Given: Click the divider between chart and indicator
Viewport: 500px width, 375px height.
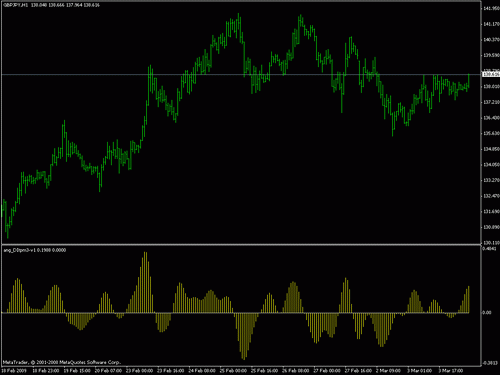Looking at the screenshot, I should click(x=241, y=245).
